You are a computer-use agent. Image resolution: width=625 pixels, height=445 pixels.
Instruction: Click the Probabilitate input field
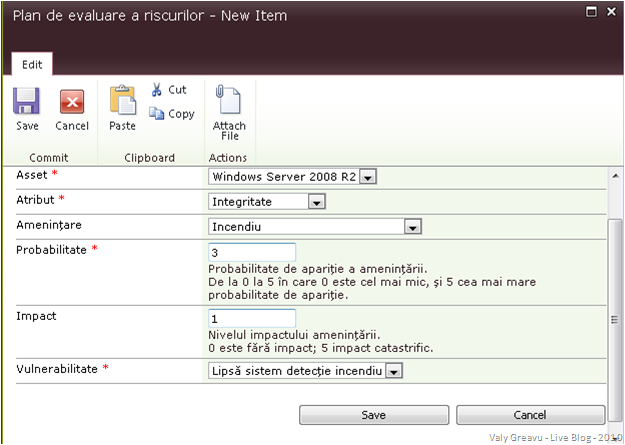[252, 252]
